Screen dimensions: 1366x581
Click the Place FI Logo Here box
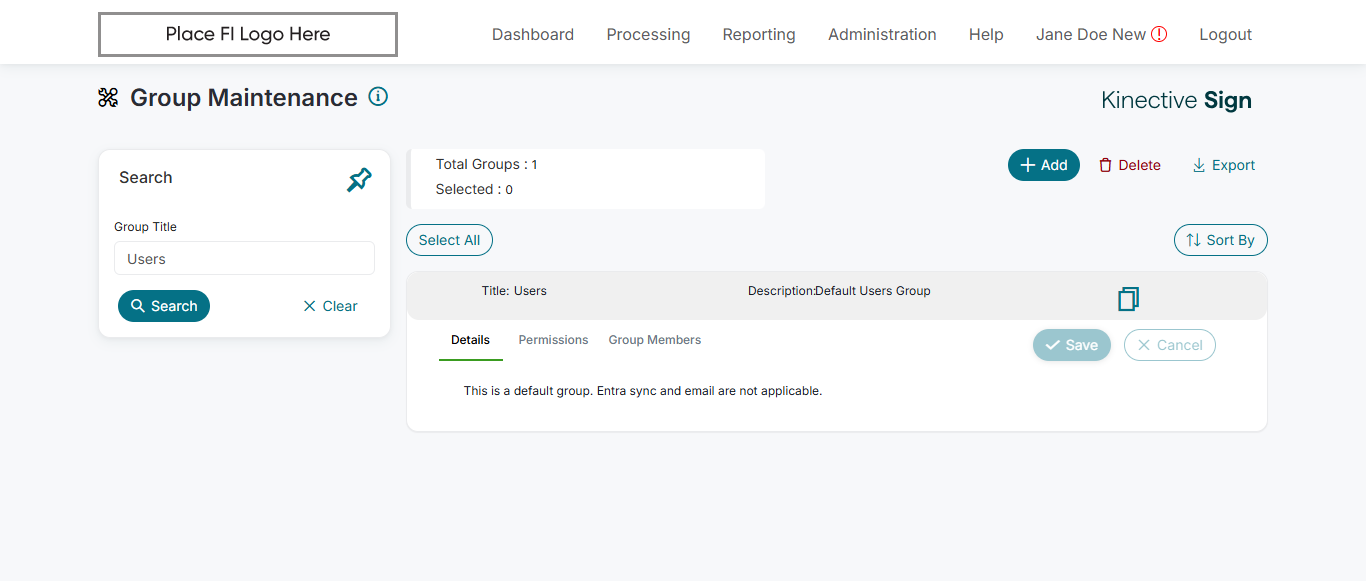click(248, 34)
